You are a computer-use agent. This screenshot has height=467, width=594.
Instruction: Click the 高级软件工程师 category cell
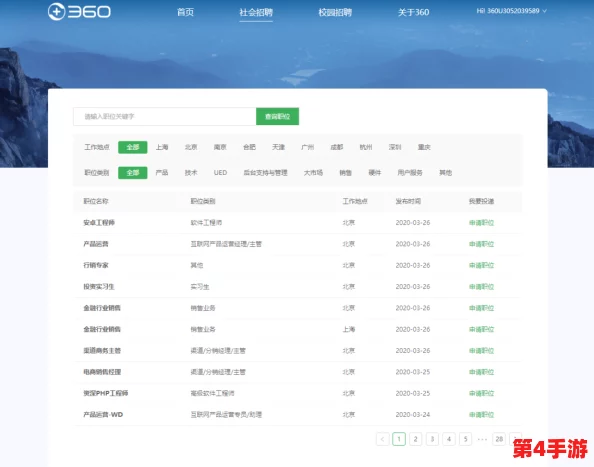212,393
